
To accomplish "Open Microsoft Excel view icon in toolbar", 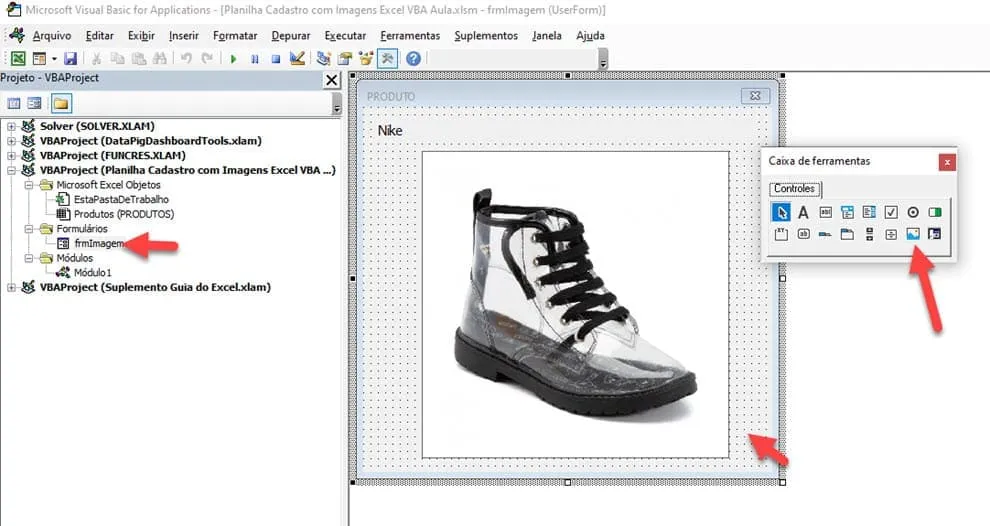I will (x=18, y=59).
